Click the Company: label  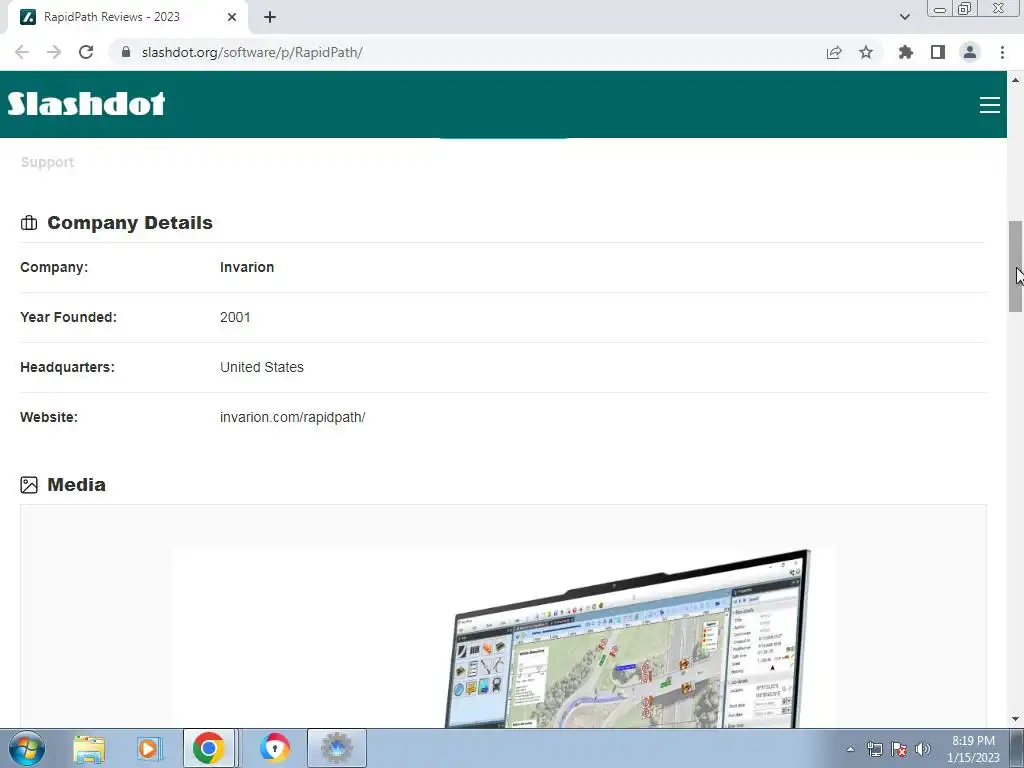click(54, 267)
